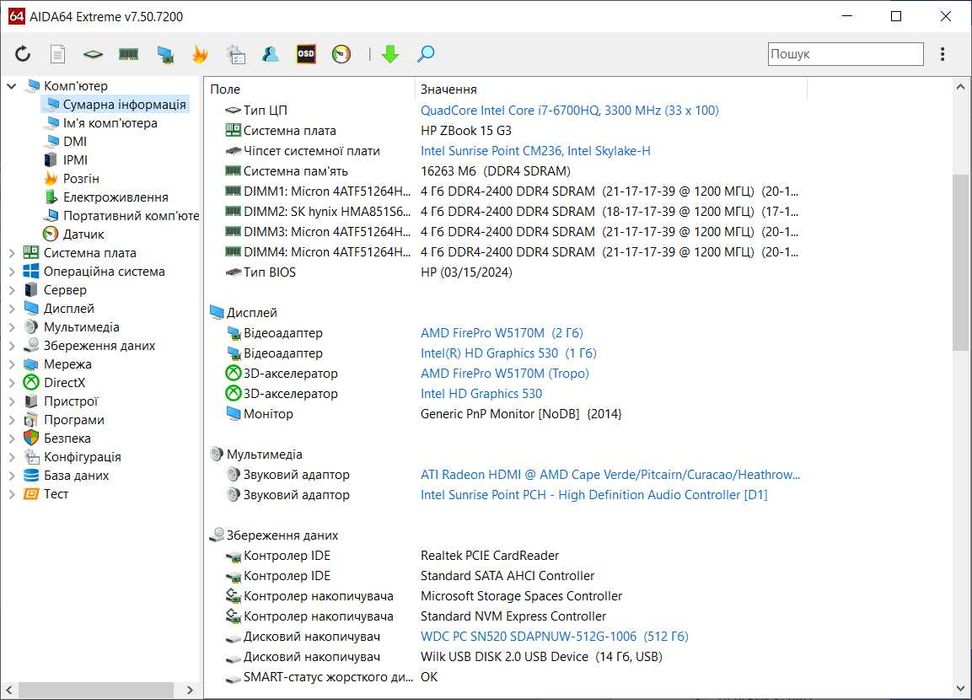The width and height of the screenshot is (972, 700).
Task: Select the Безпека tree item
Action: pos(67,439)
